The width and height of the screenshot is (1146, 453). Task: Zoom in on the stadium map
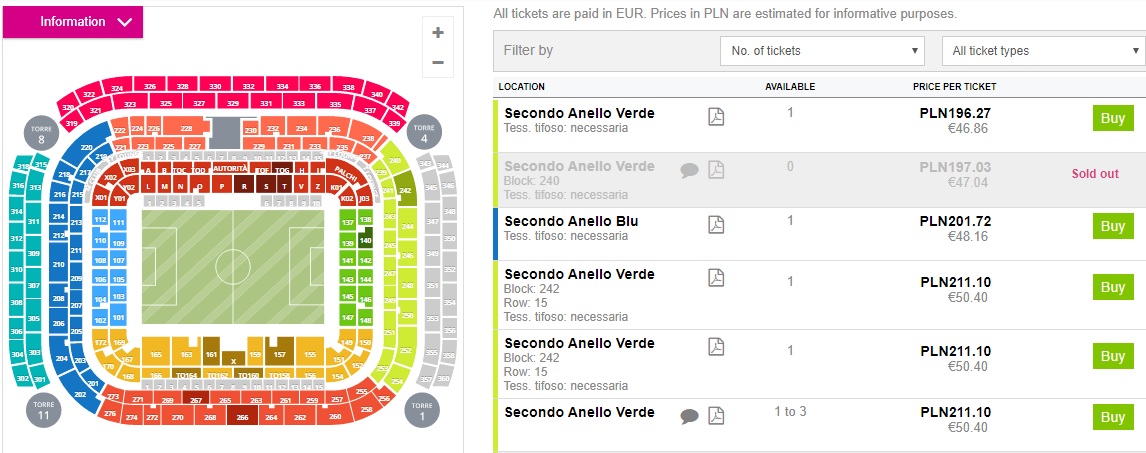(x=437, y=33)
